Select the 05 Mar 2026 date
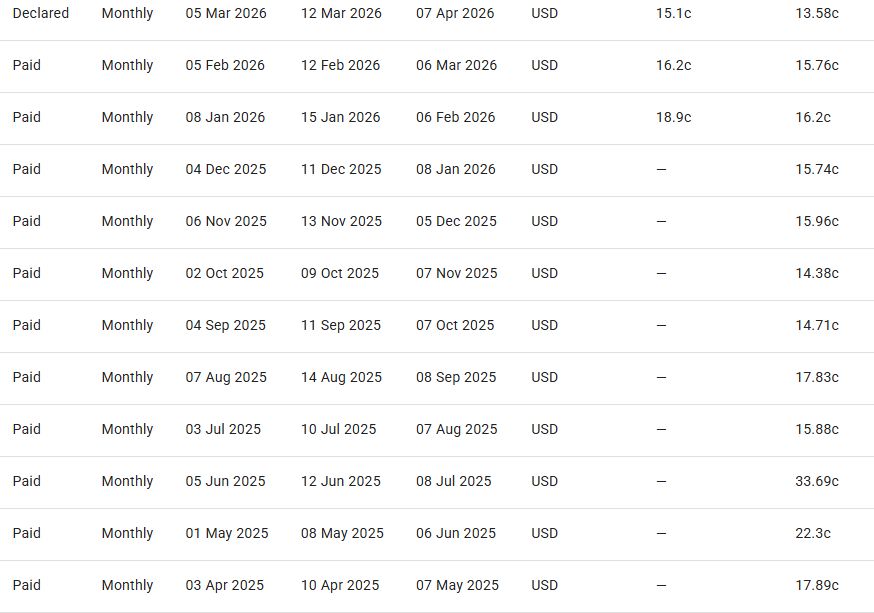The height and width of the screenshot is (613, 874). pos(226,14)
